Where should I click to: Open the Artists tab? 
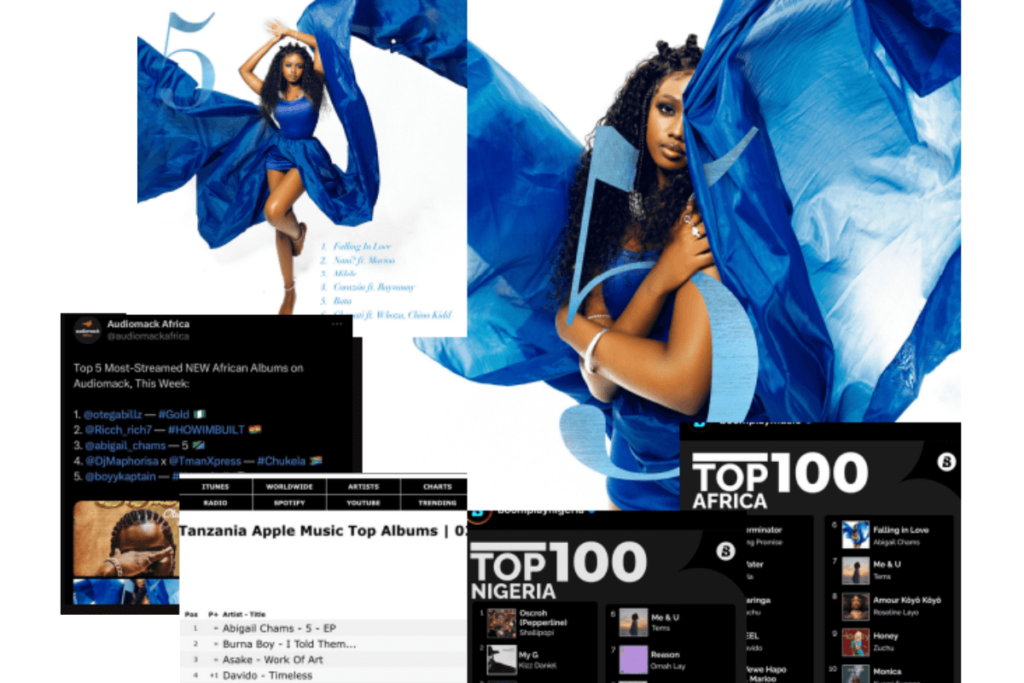click(363, 487)
